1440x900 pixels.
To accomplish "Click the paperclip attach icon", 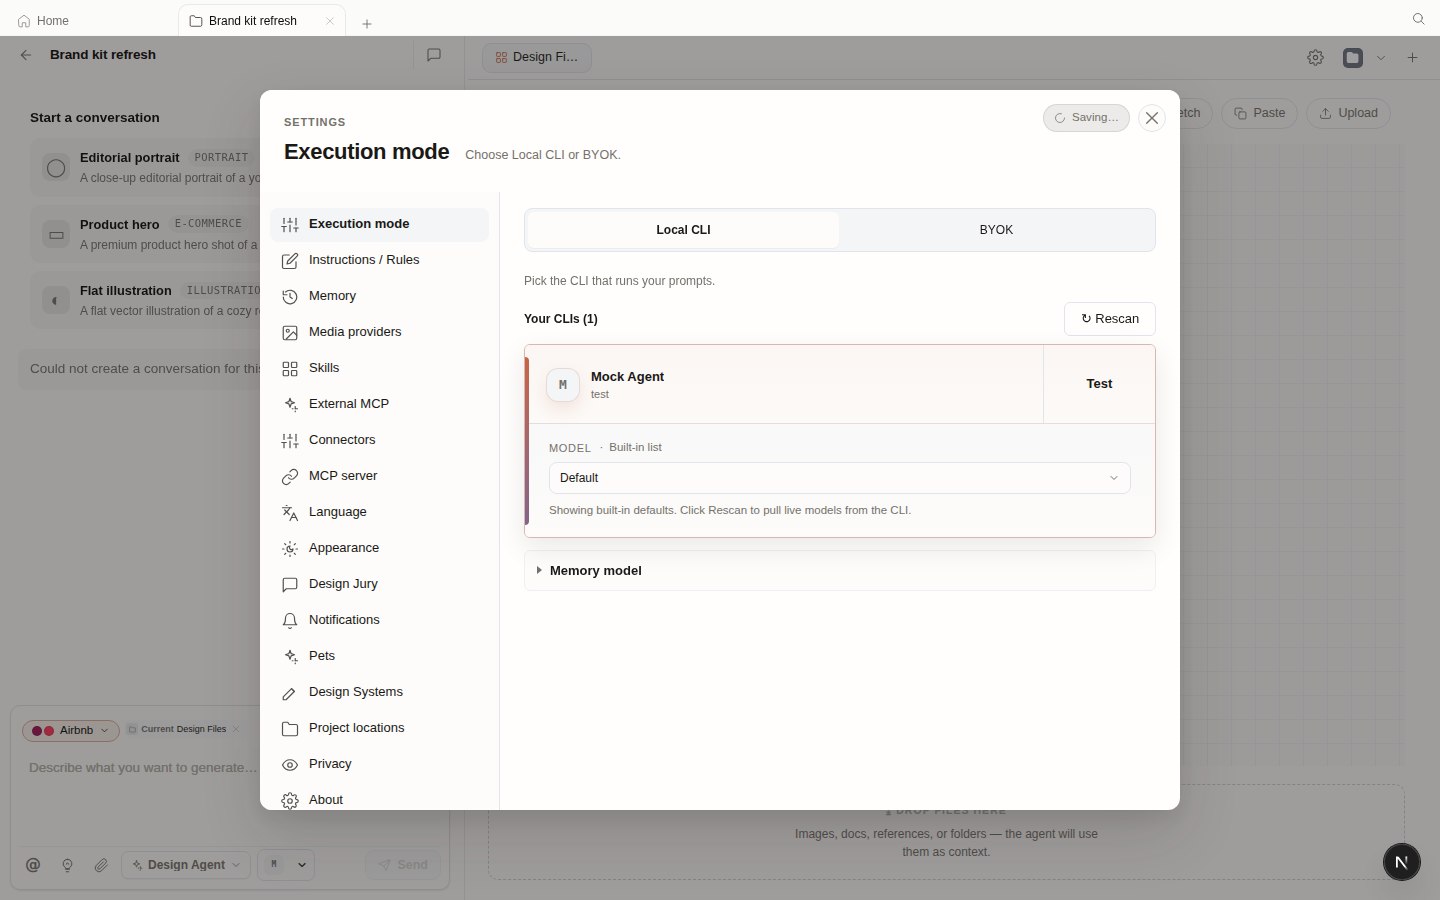I will [101, 865].
